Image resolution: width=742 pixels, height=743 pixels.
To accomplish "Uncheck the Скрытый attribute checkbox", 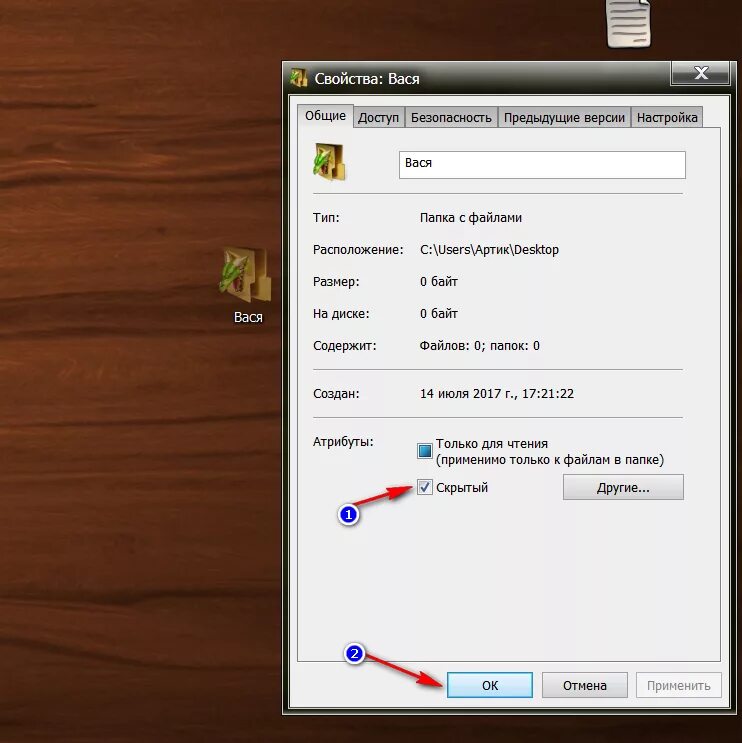I will coord(425,487).
